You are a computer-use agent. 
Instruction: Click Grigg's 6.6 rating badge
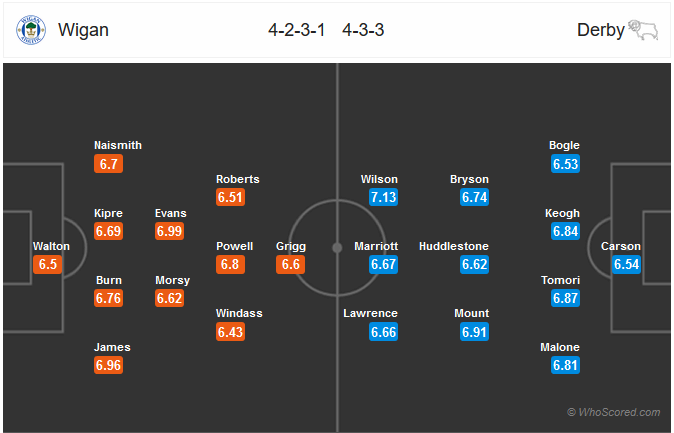[x=291, y=264]
